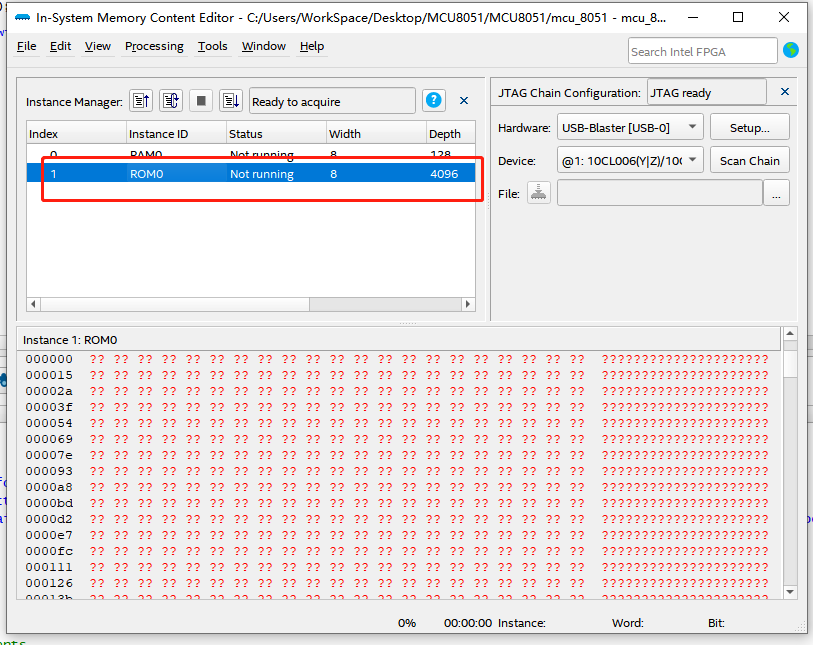Close the JTAG Chain Configuration panel
Viewport: 813px width, 645px height.
click(x=785, y=92)
